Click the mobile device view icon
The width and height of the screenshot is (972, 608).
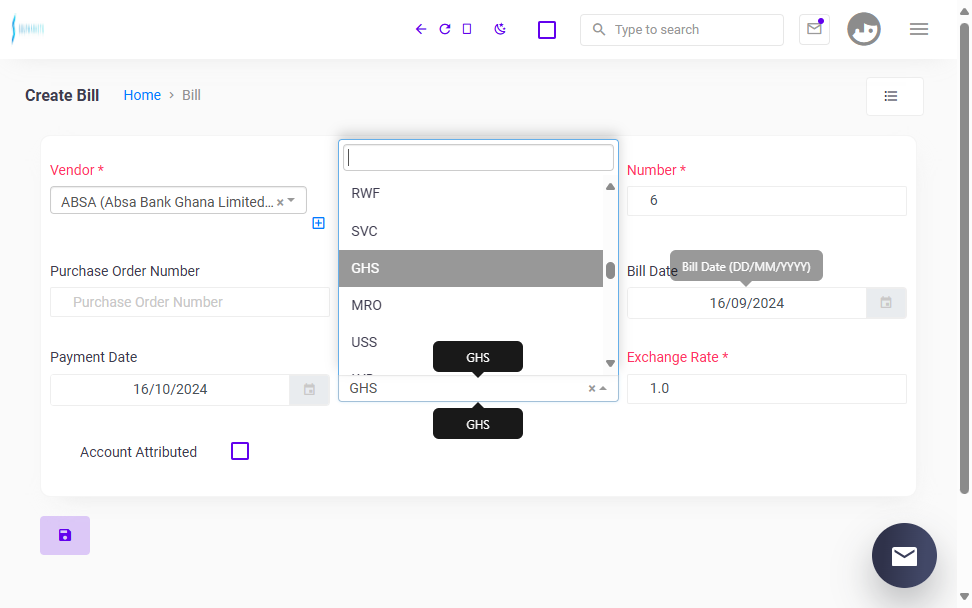[x=467, y=29]
